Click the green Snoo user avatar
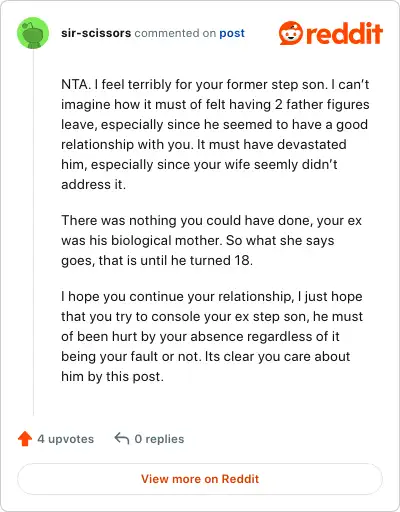The width and height of the screenshot is (400, 512). click(x=33, y=33)
